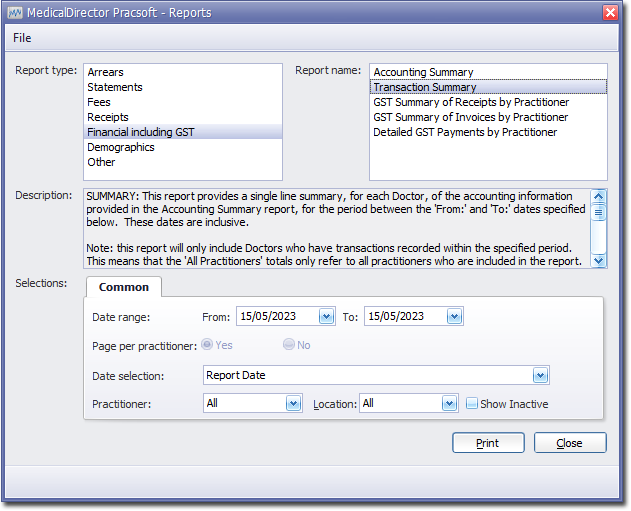The height and width of the screenshot is (511, 631).
Task: Select Yes for Page per practitioner
Action: [x=208, y=345]
